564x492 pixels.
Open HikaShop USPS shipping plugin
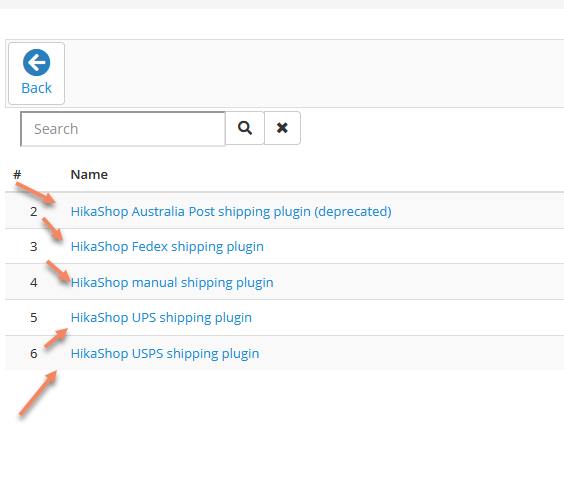(x=165, y=354)
